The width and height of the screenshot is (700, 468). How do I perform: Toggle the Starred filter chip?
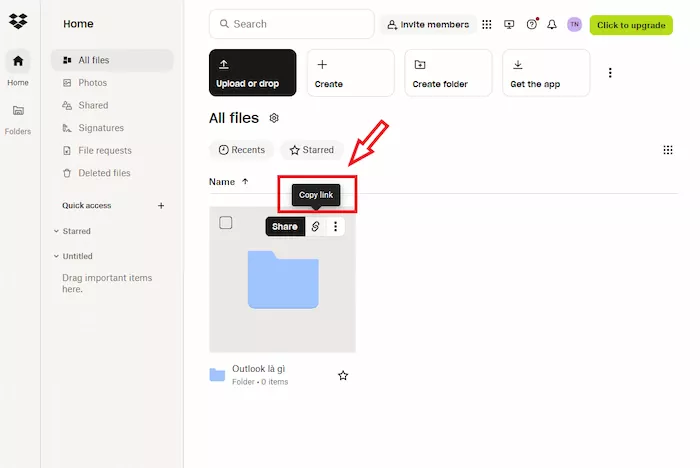coord(312,150)
